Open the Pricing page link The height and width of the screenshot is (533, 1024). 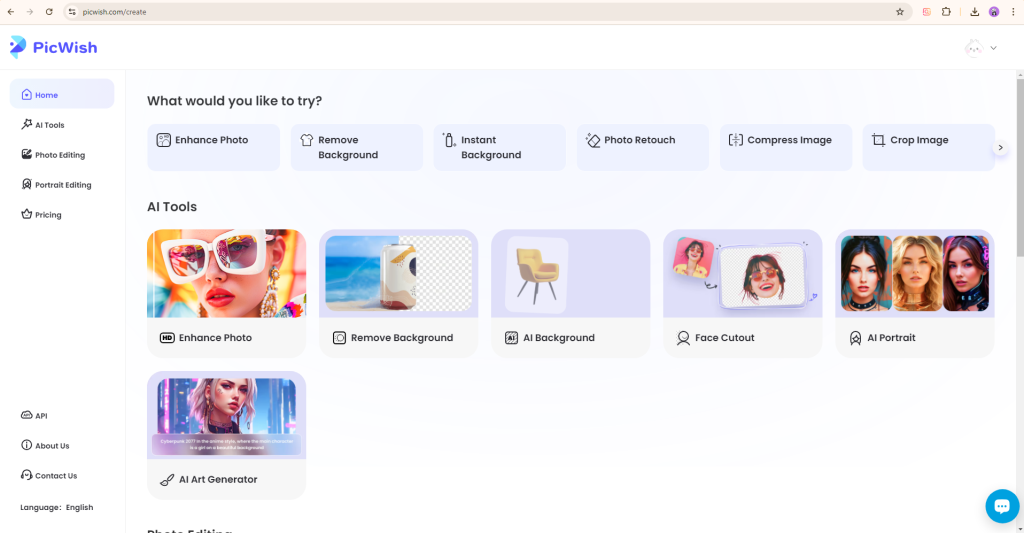[47, 215]
